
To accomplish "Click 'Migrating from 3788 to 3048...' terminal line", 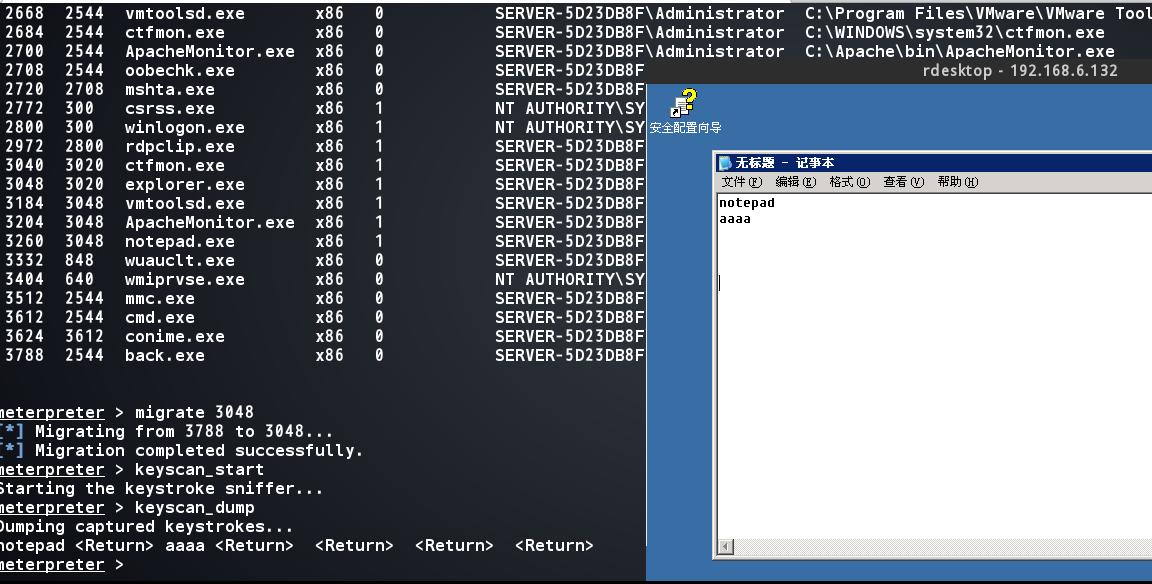I will tap(184, 431).
